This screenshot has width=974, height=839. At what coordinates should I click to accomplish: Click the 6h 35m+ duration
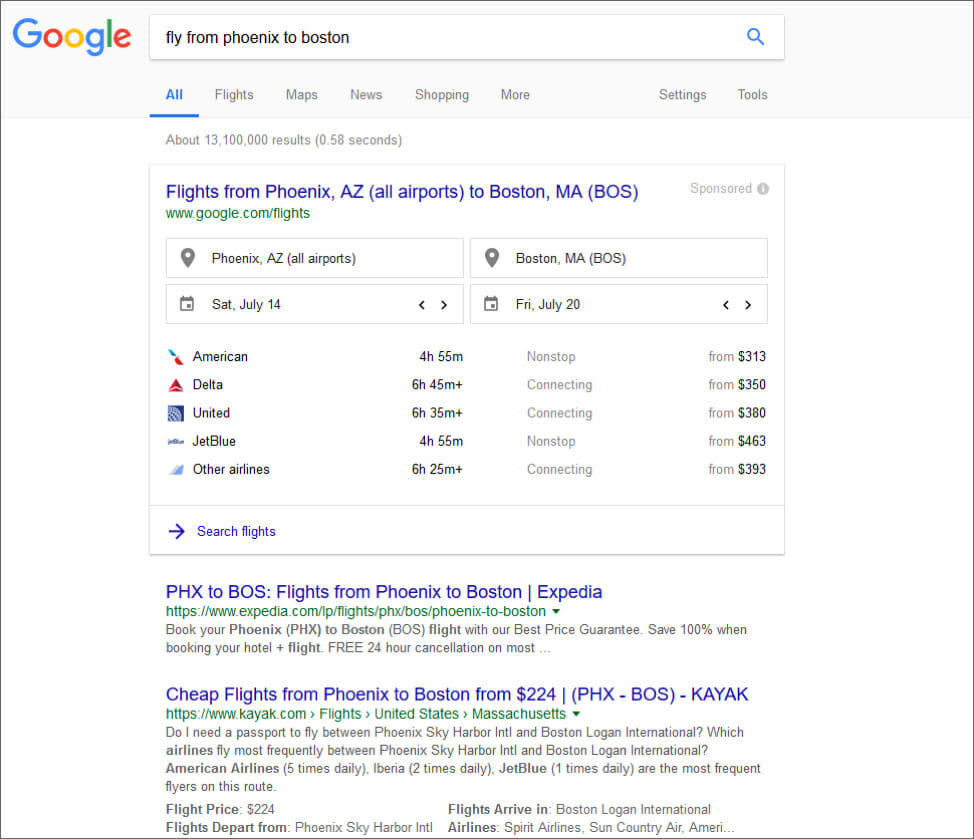pyautogui.click(x=437, y=413)
